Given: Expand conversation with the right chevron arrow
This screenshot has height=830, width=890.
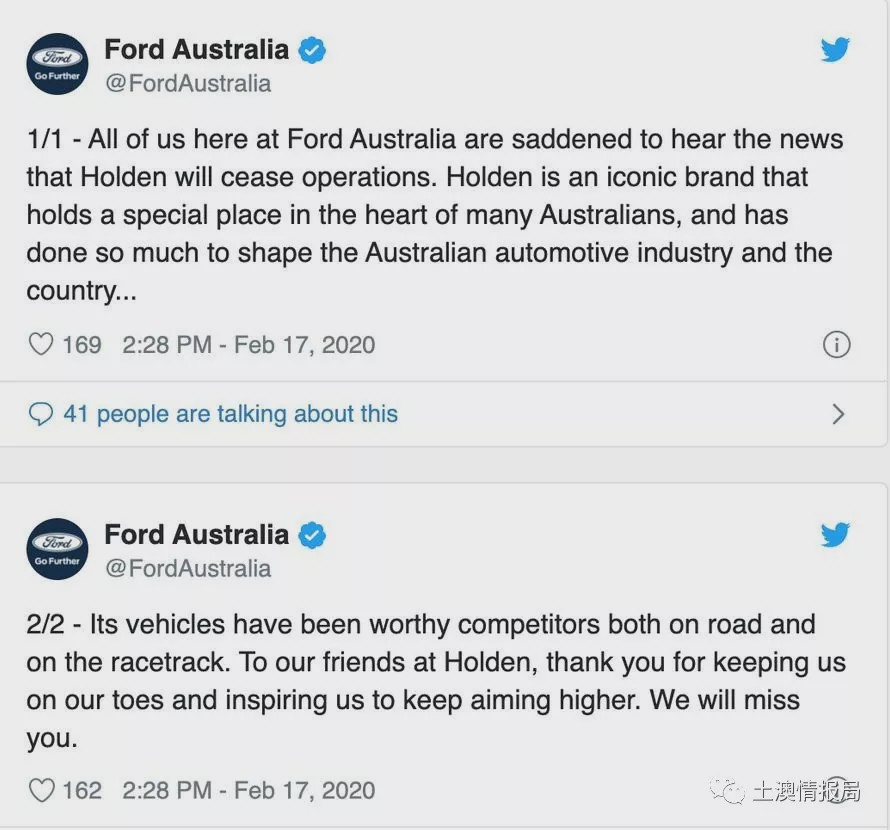Looking at the screenshot, I should pyautogui.click(x=838, y=414).
